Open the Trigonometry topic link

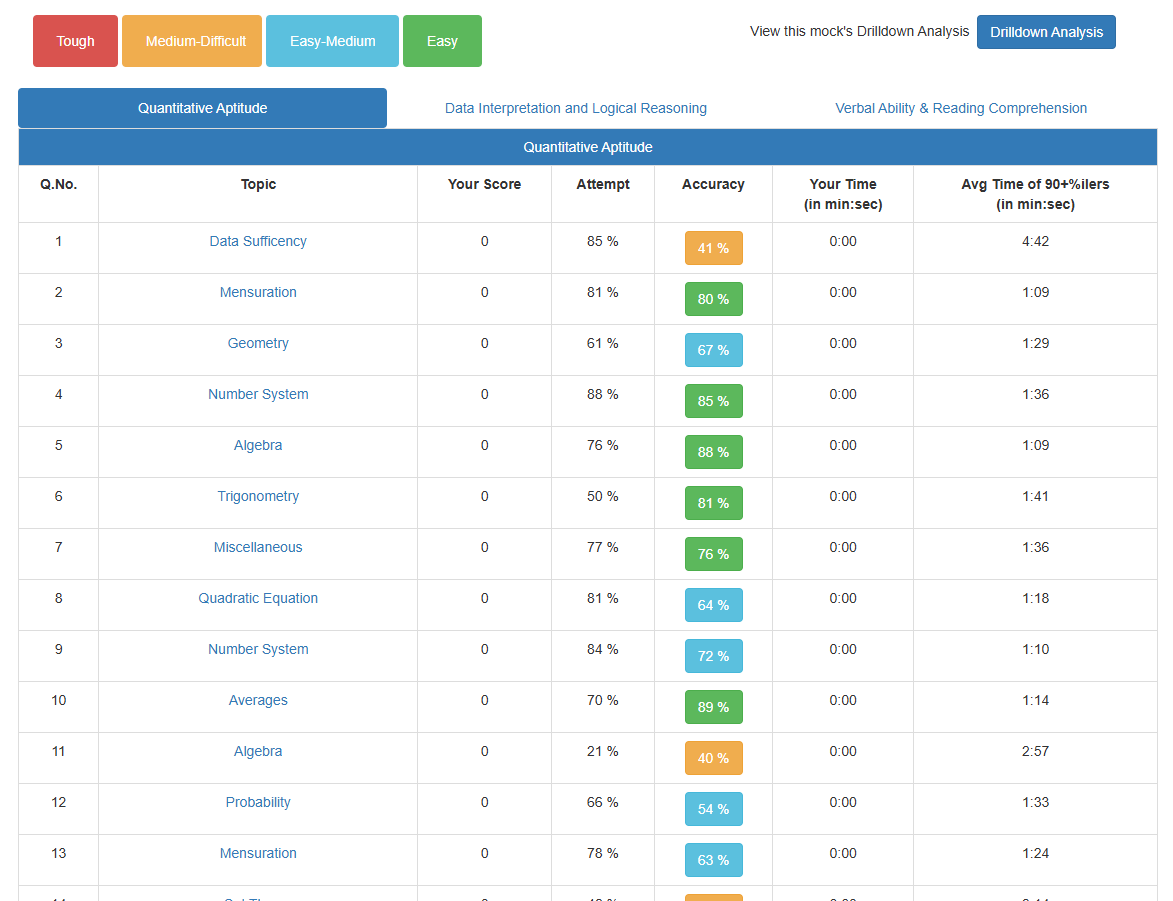(x=258, y=496)
